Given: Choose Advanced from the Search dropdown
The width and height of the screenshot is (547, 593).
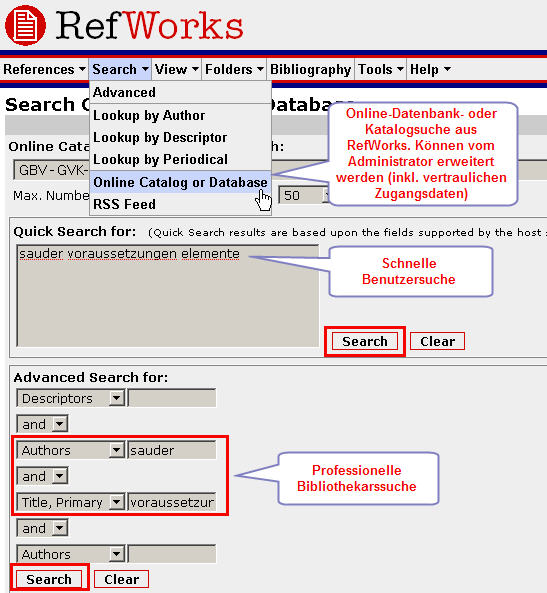Looking at the screenshot, I should point(180,92).
